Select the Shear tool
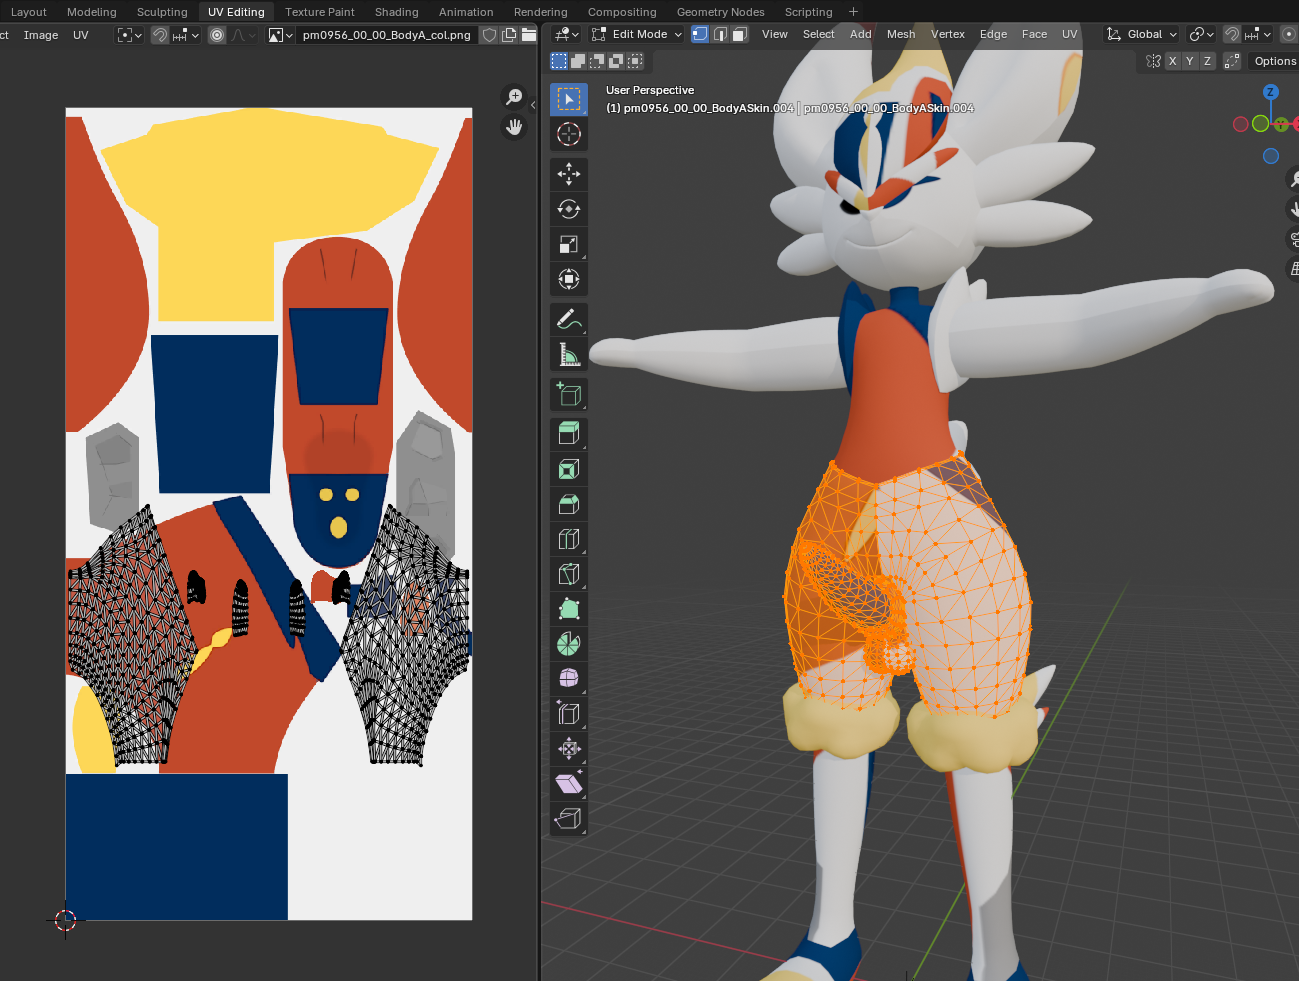 (569, 784)
